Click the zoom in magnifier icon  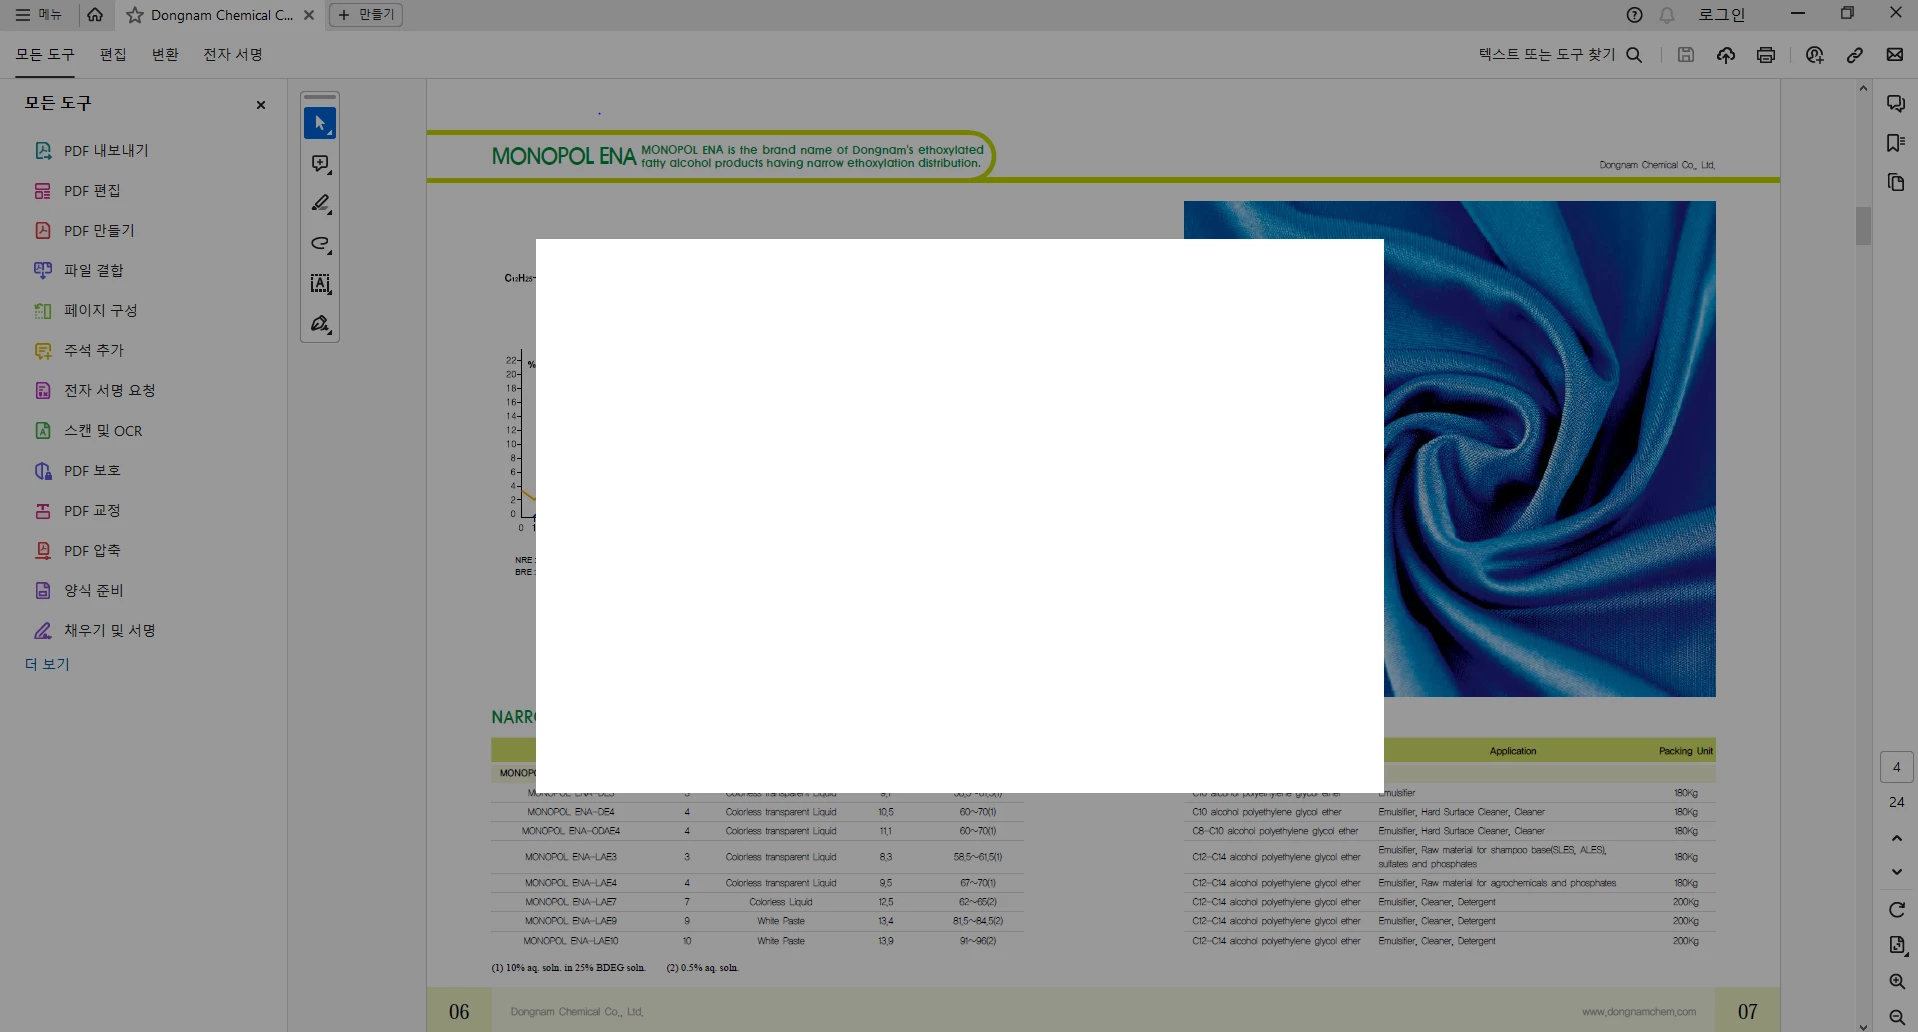pos(1897,982)
